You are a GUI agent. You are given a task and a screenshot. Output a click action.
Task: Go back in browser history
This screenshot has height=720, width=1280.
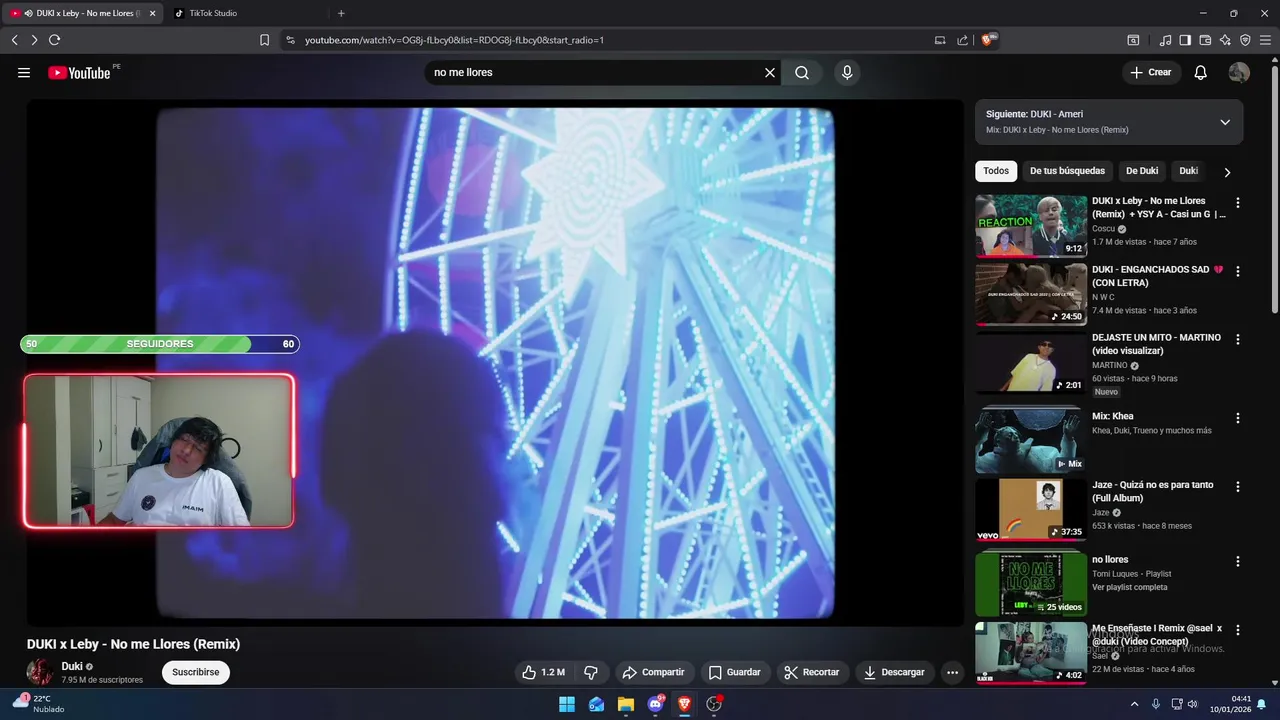point(14,40)
